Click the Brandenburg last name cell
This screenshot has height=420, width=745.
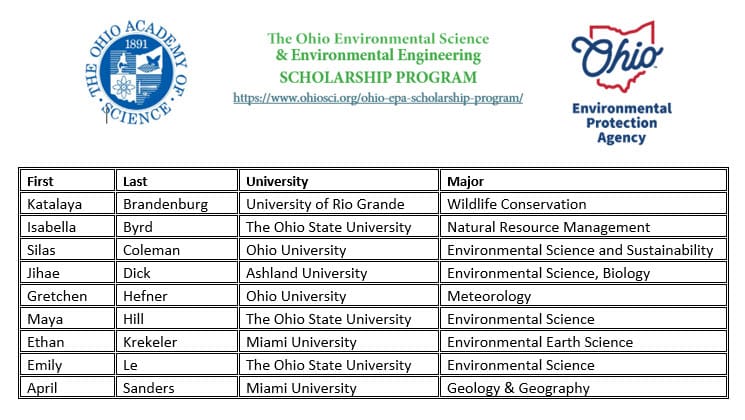pos(177,204)
